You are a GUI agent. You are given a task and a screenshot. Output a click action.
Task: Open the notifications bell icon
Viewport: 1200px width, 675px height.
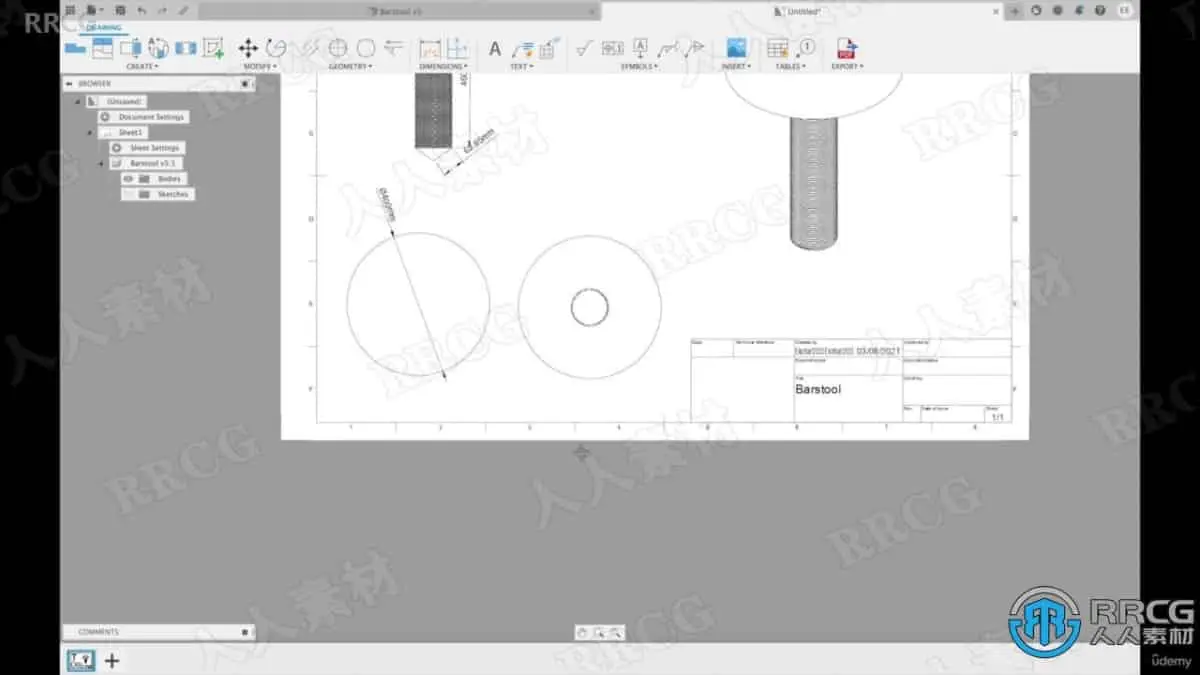click(x=1078, y=10)
